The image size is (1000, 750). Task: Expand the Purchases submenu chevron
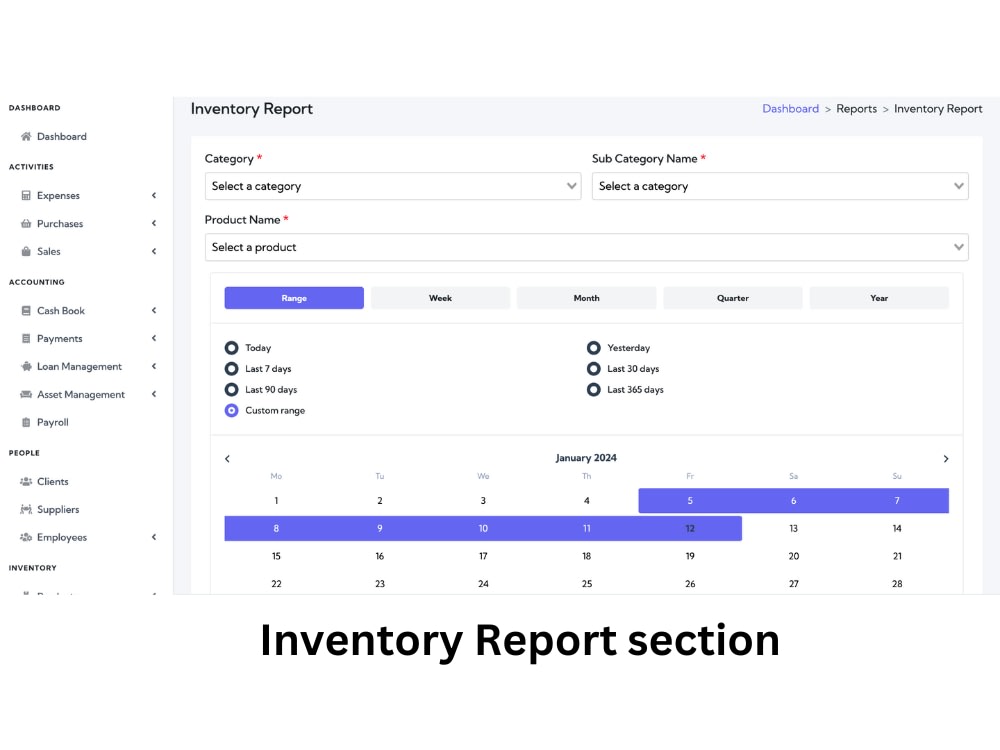click(154, 223)
